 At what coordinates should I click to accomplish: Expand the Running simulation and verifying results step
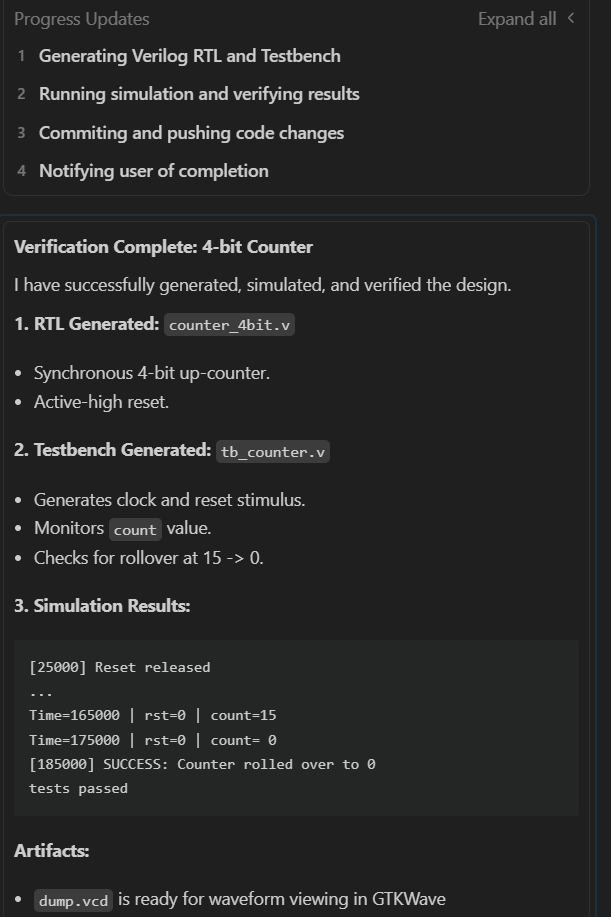(x=199, y=94)
